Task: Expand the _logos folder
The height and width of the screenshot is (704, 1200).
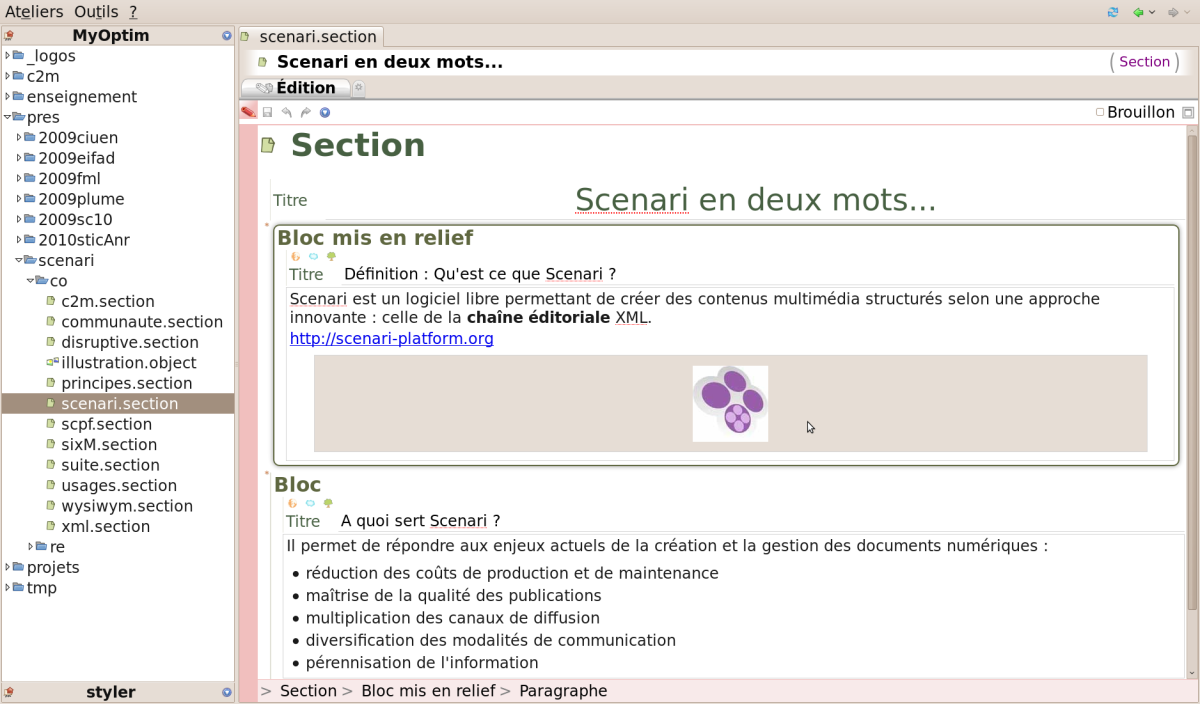Action: (7, 56)
